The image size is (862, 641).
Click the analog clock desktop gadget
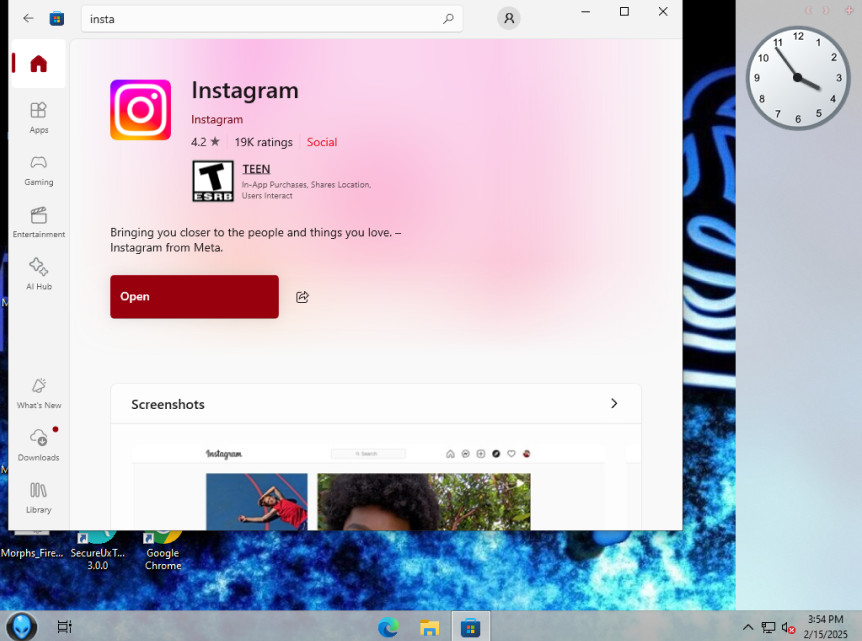click(x=798, y=78)
